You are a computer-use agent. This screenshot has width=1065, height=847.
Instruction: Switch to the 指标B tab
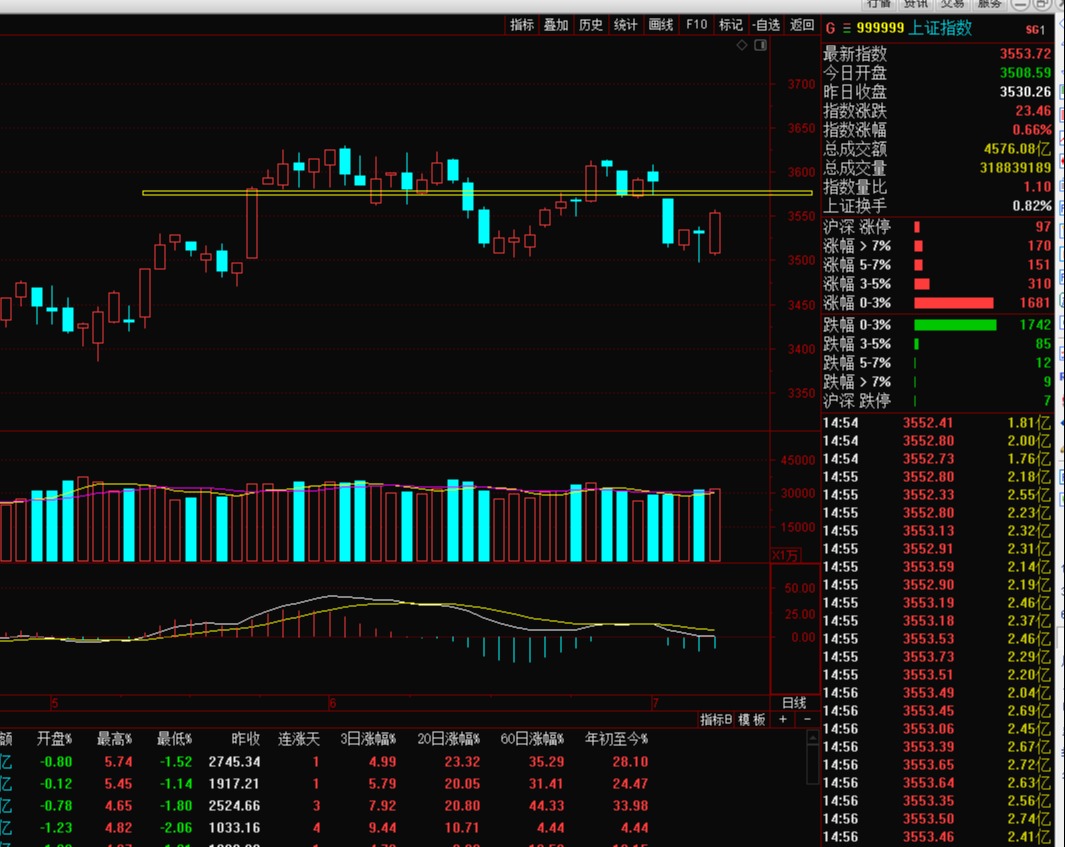pos(716,720)
